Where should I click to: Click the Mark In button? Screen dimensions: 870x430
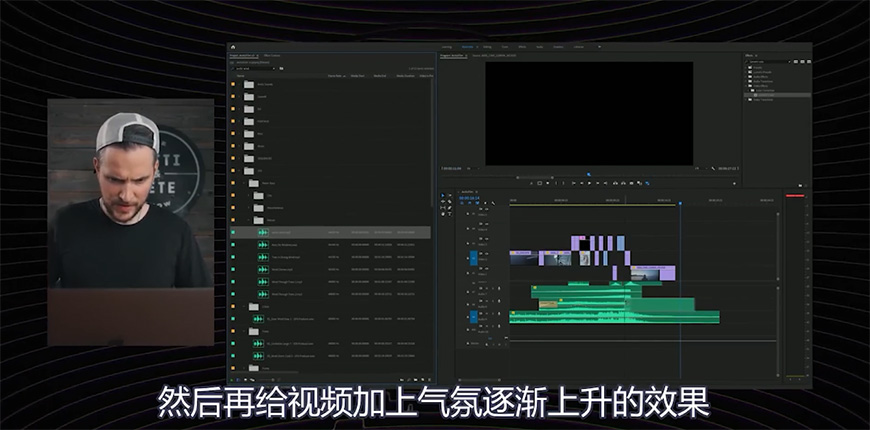(x=556, y=183)
